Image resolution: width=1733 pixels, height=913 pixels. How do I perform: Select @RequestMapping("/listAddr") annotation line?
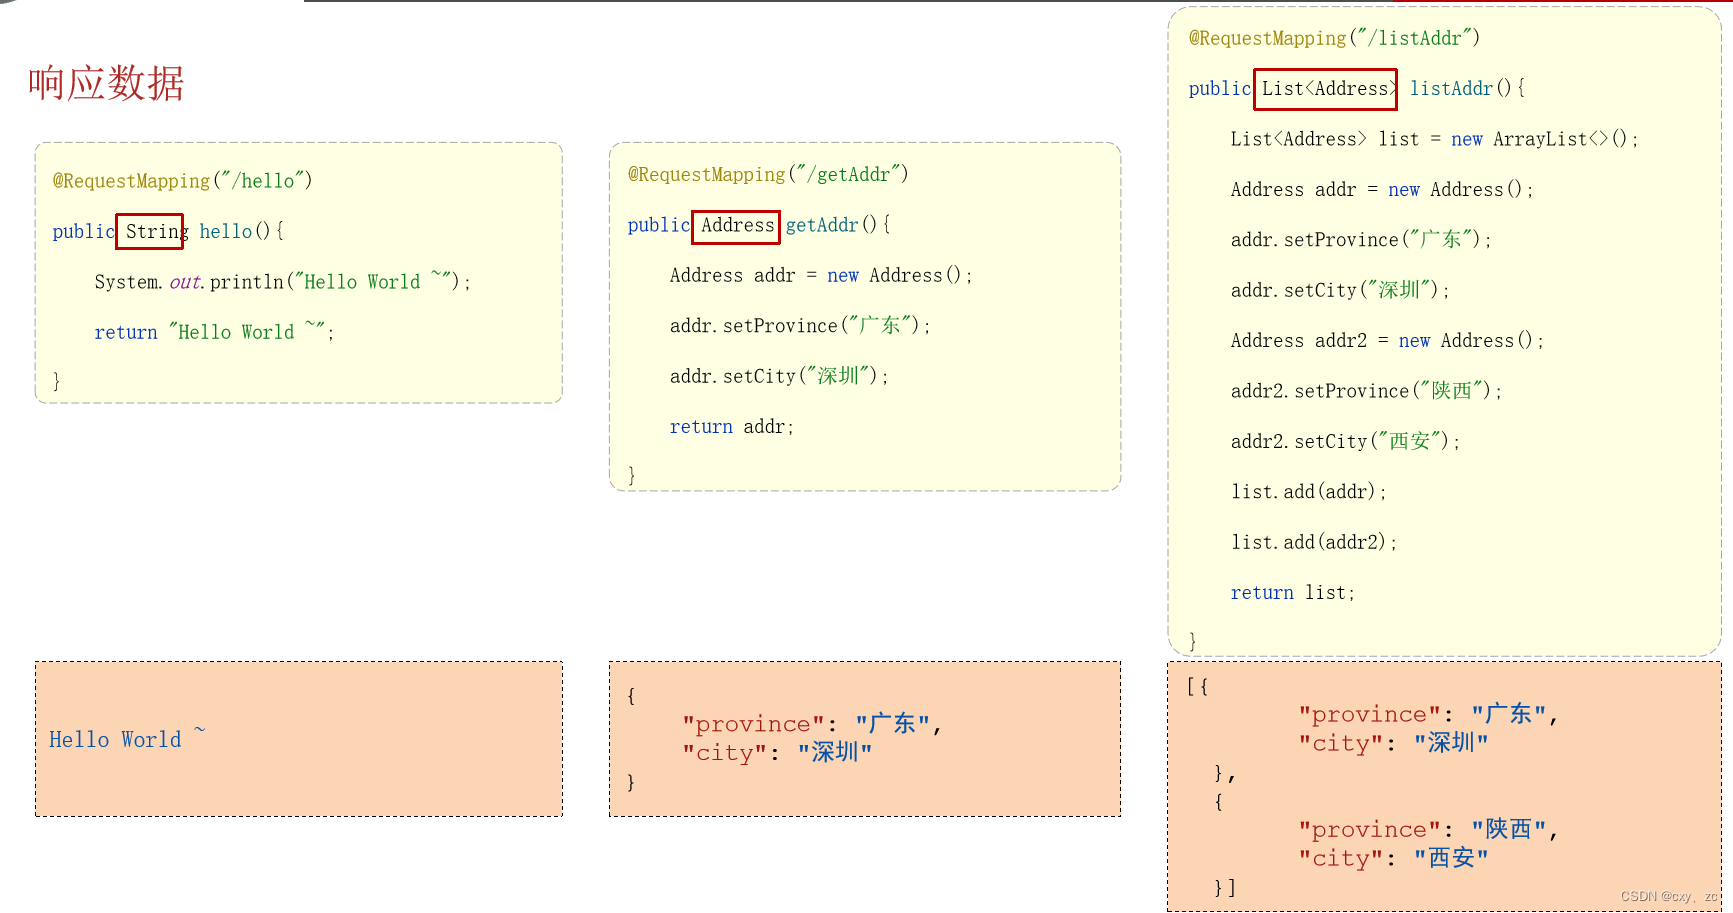pos(1334,38)
